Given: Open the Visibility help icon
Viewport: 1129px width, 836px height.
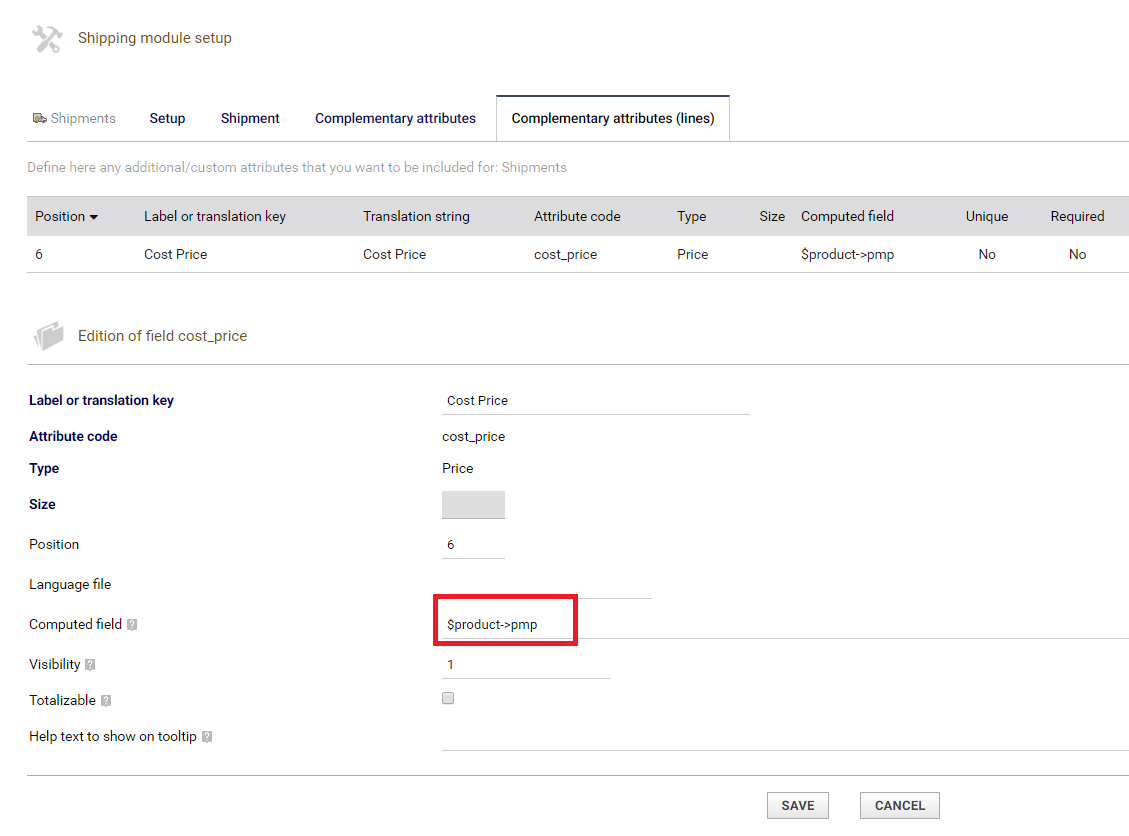Looking at the screenshot, I should pos(90,665).
